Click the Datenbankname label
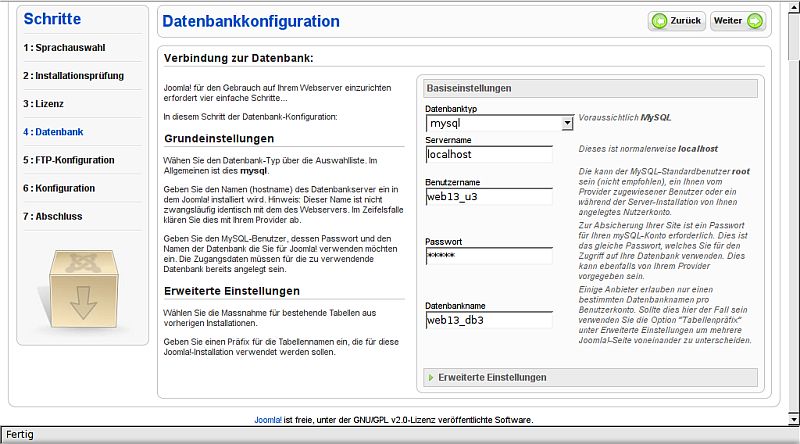 [x=455, y=306]
